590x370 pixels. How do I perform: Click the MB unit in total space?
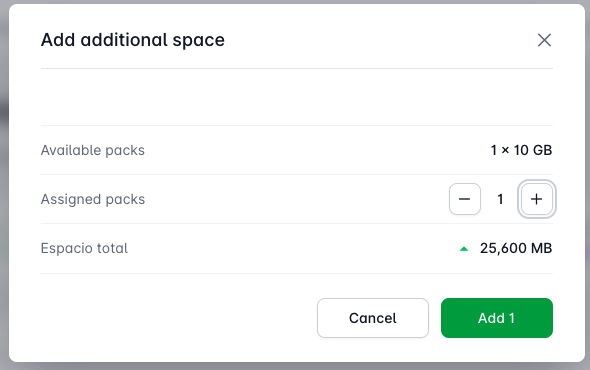point(541,248)
